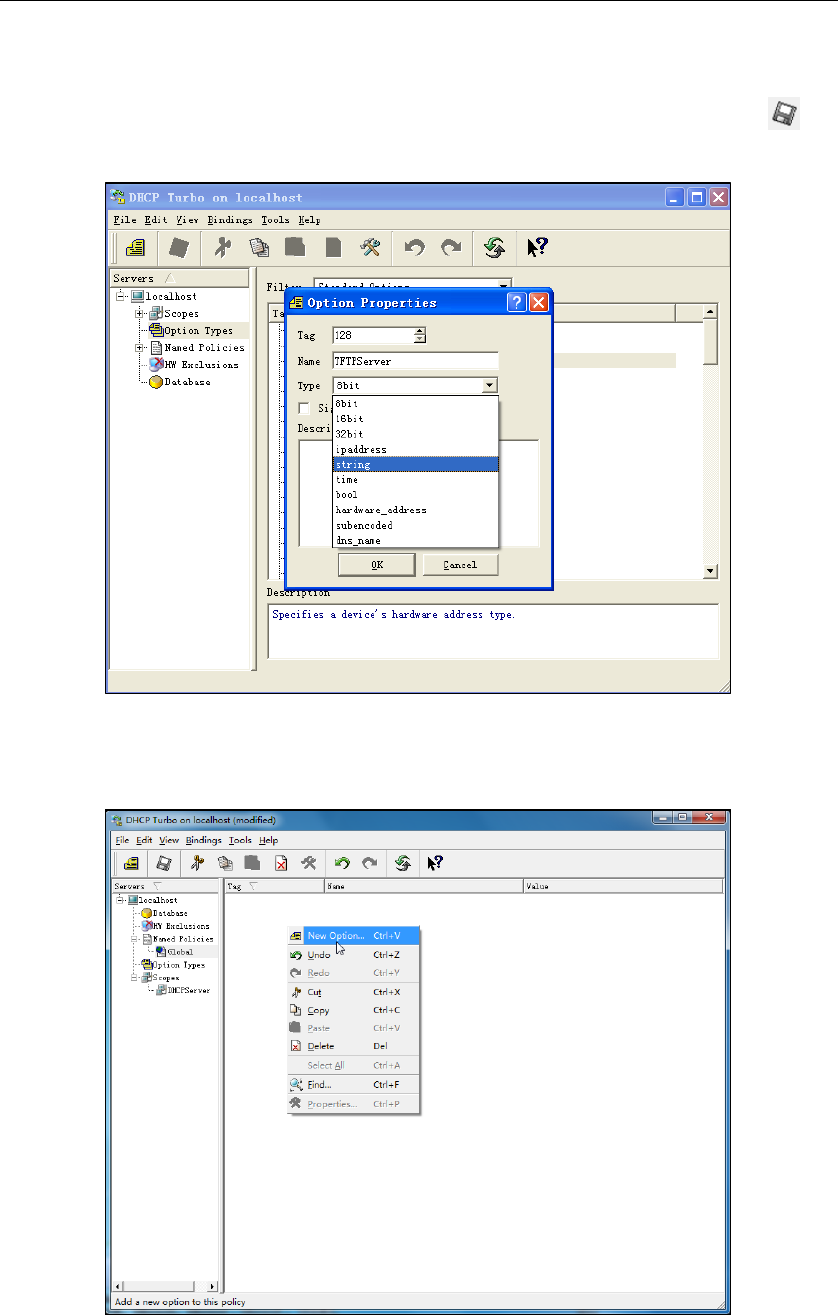Image resolution: width=838 pixels, height=1315 pixels.
Task: Click New icon in upper window toolbar
Action: pyautogui.click(x=135, y=246)
